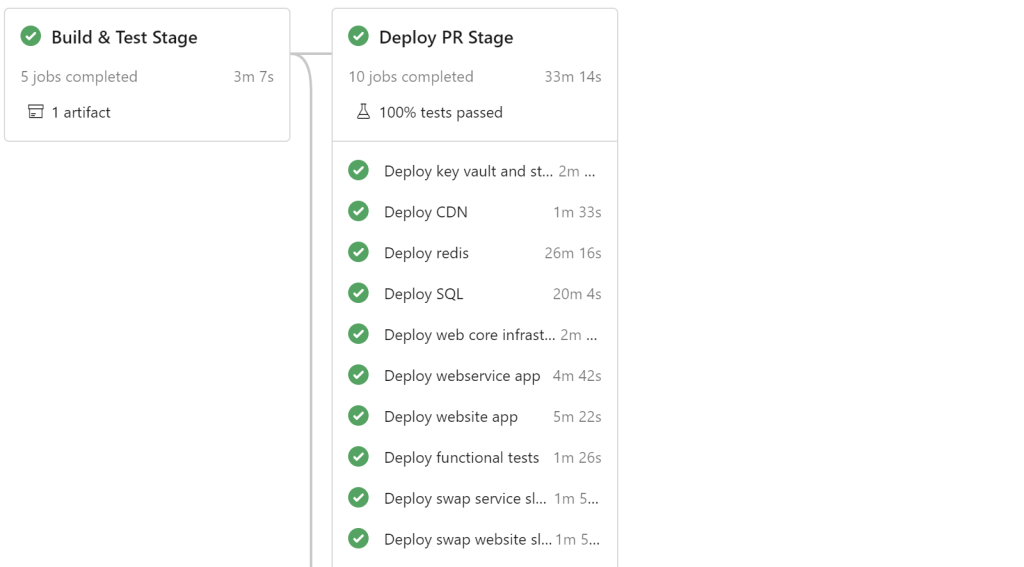1024x567 pixels.
Task: Open the Build & Test Stage title
Action: (124, 37)
